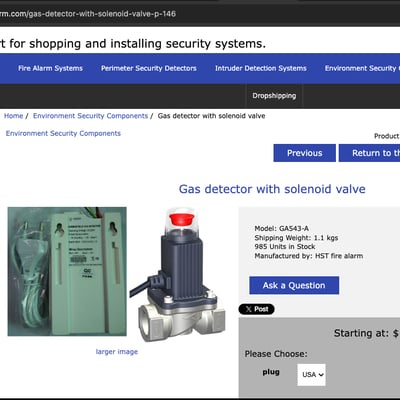Viewport: 400px width, 400px height.
Task: Open Environment Security Components breadcrumb link
Action: [x=90, y=116]
